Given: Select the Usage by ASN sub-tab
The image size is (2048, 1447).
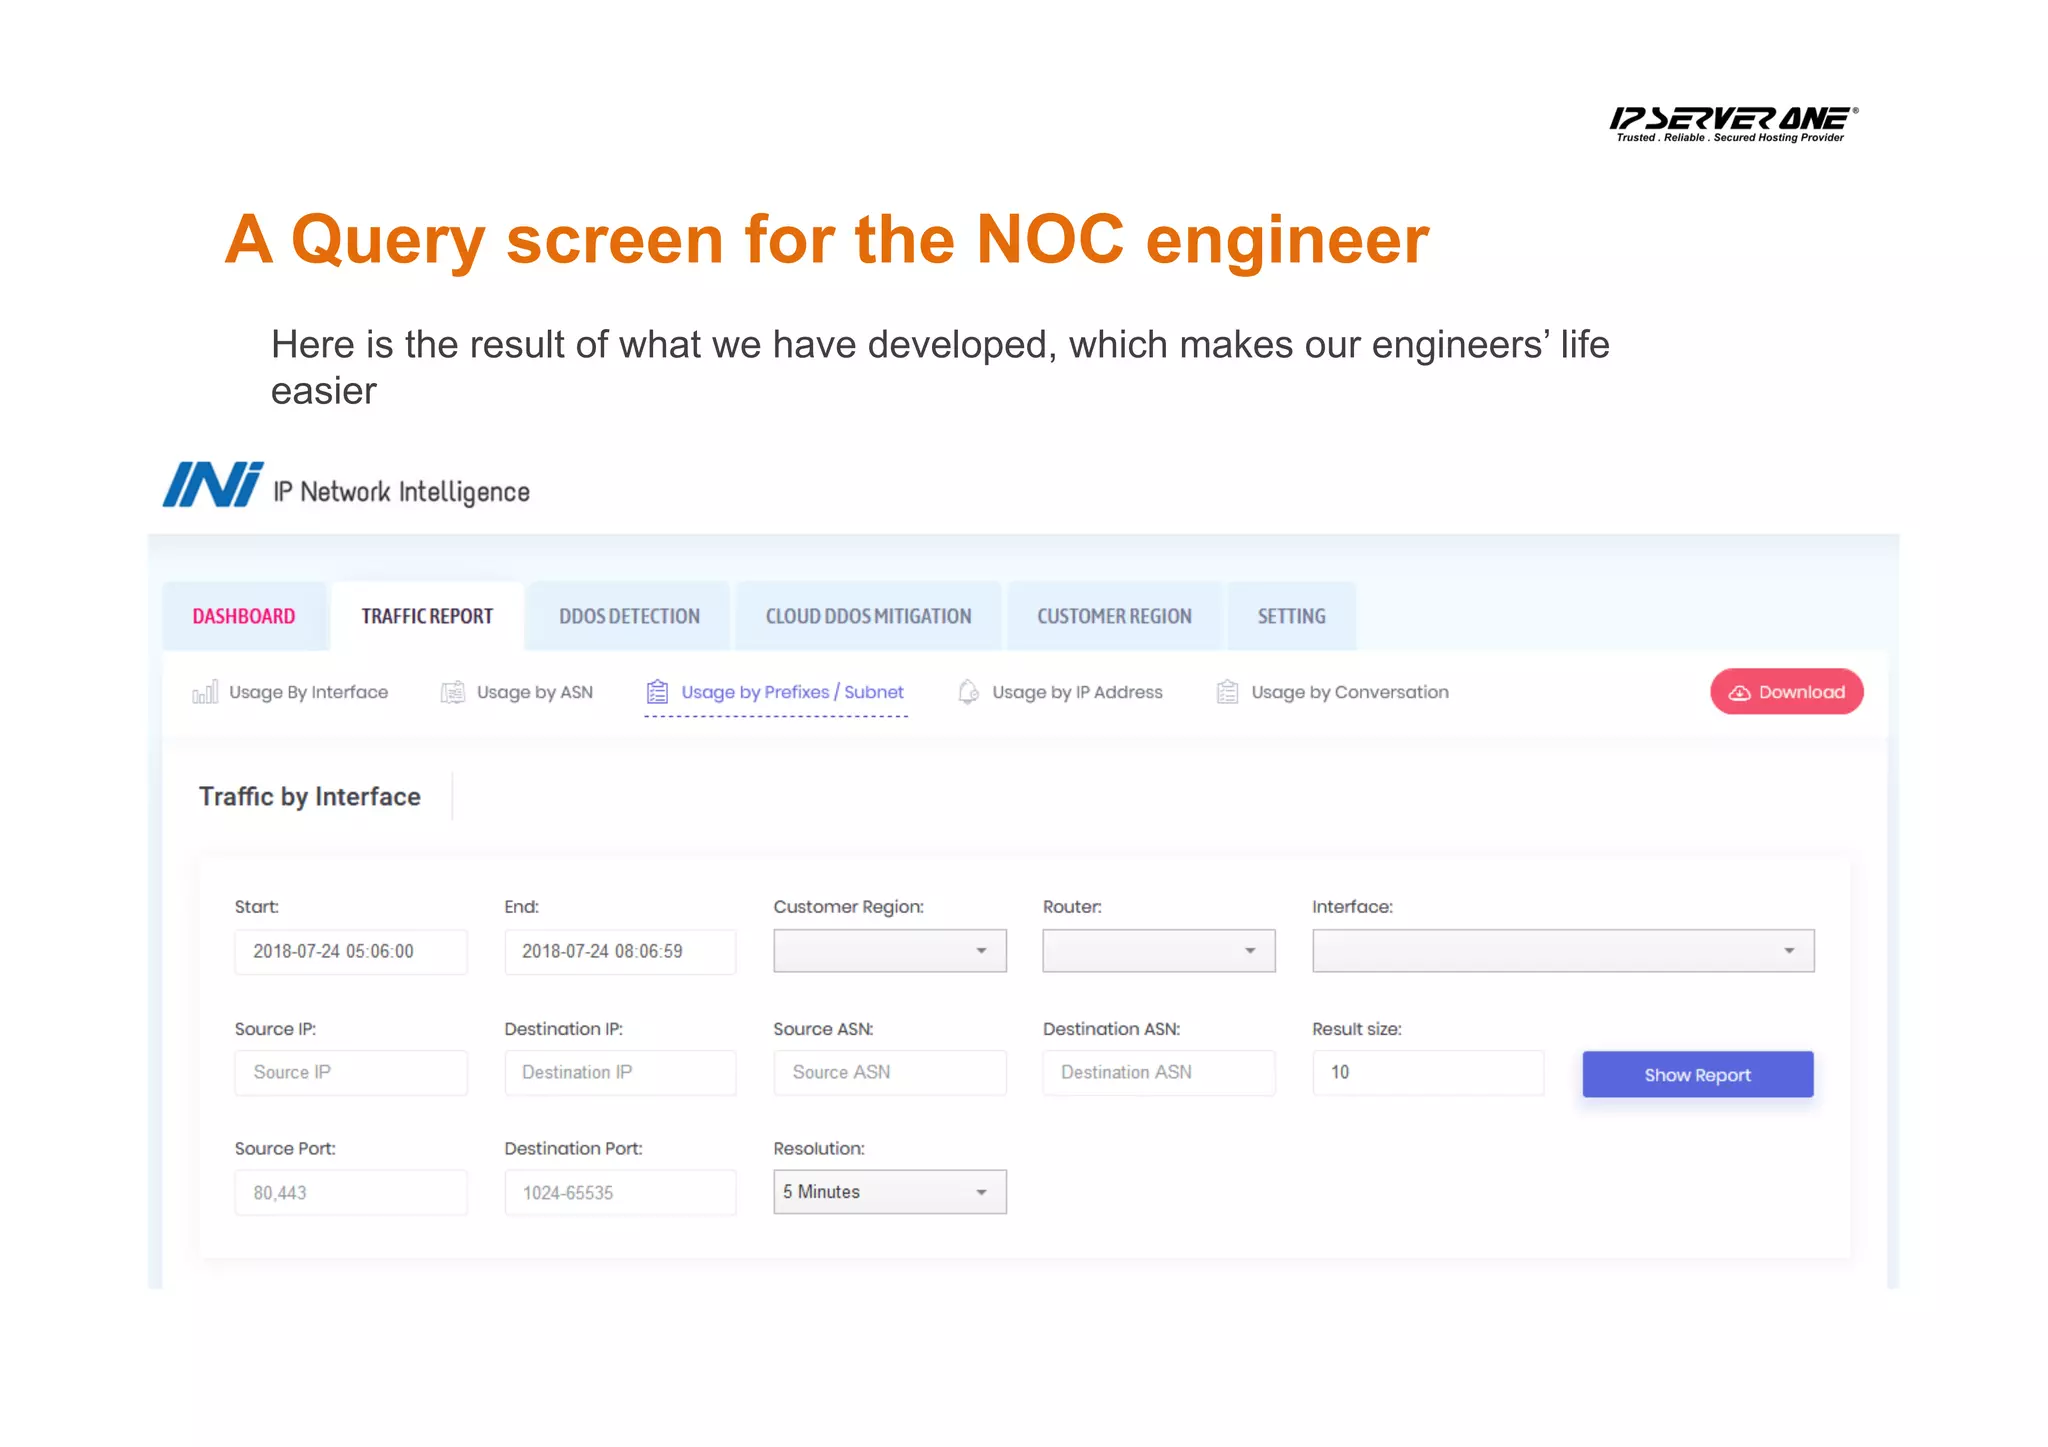Looking at the screenshot, I should pos(517,692).
